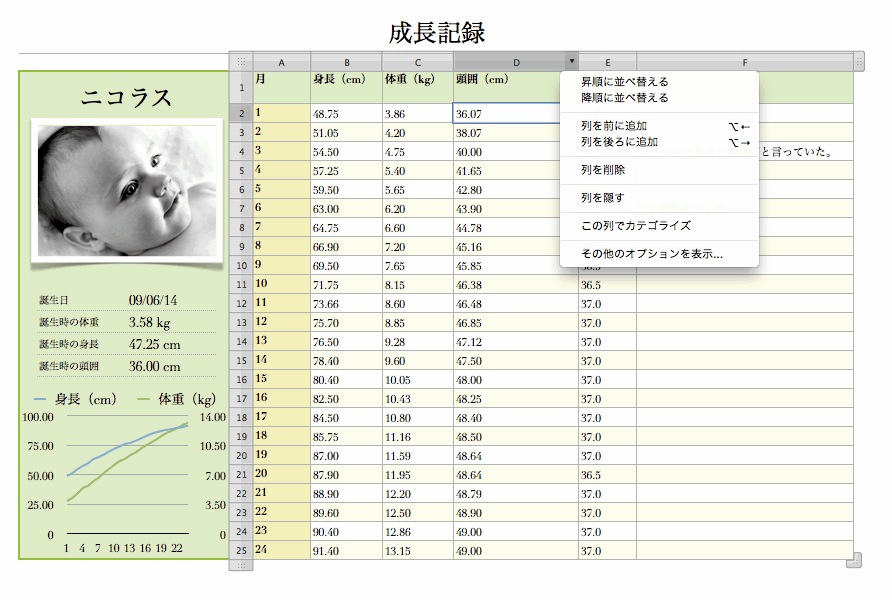Select column D header letter
The height and width of the screenshot is (600, 892).
[x=517, y=62]
